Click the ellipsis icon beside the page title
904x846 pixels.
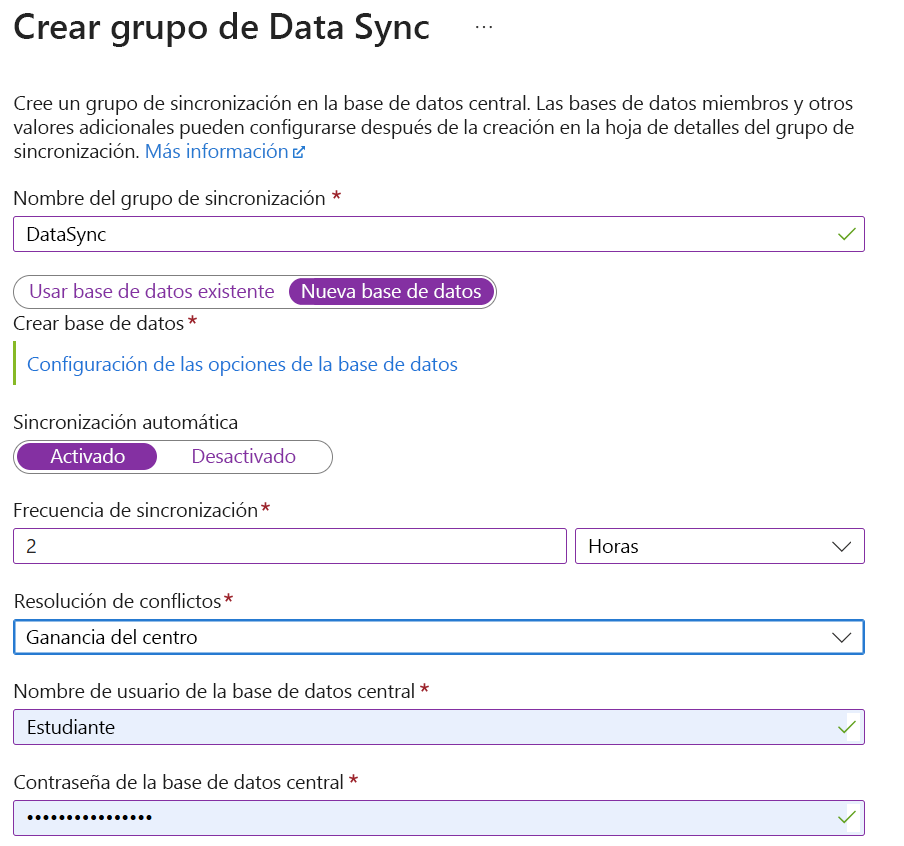click(x=483, y=26)
